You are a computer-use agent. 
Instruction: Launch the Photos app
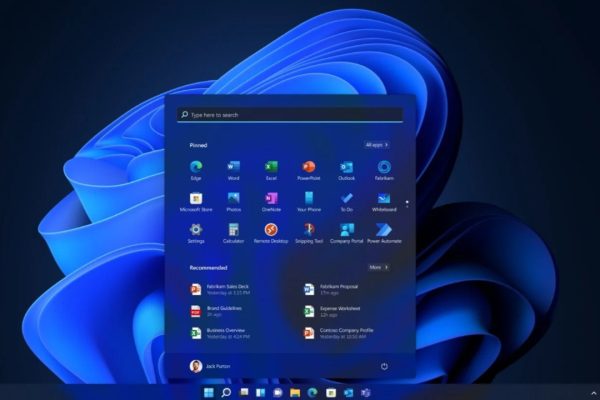click(233, 202)
